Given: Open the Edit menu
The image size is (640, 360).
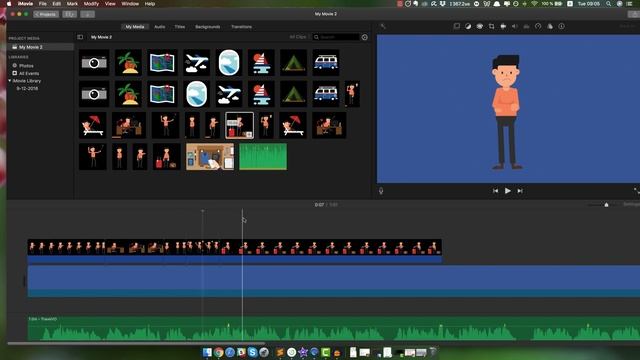Looking at the screenshot, I should click(56, 4).
